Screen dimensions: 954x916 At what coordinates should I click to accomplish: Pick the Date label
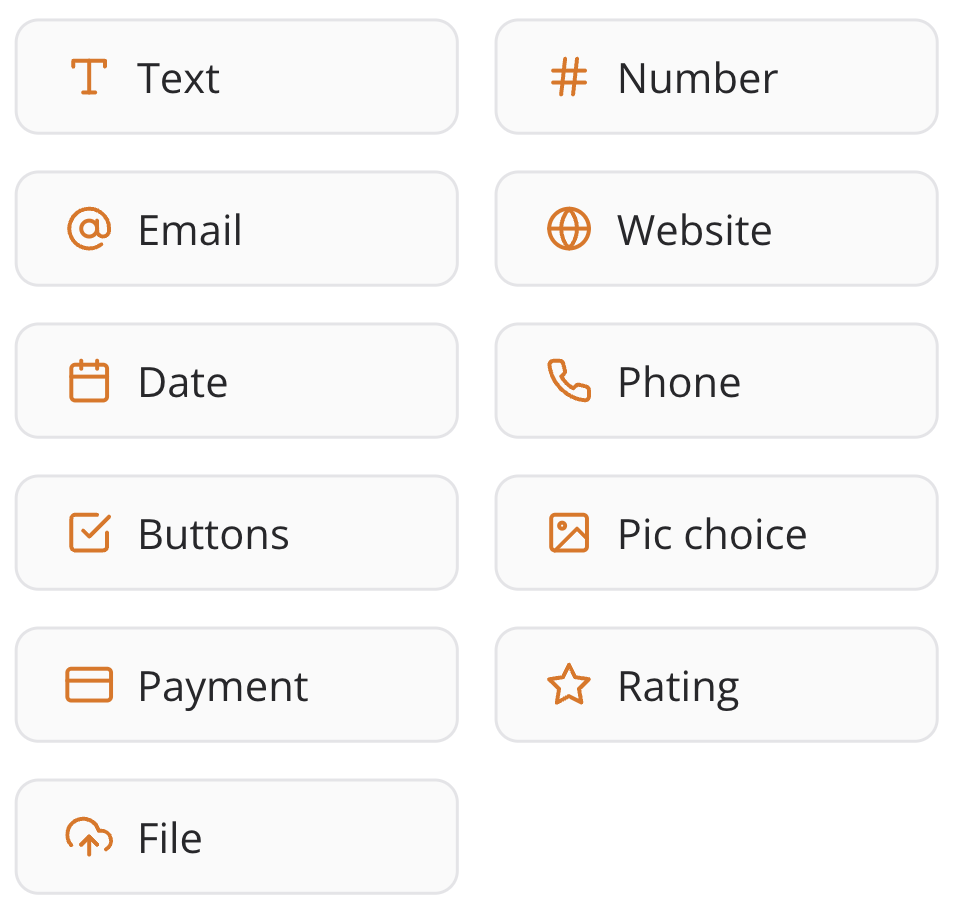point(183,382)
